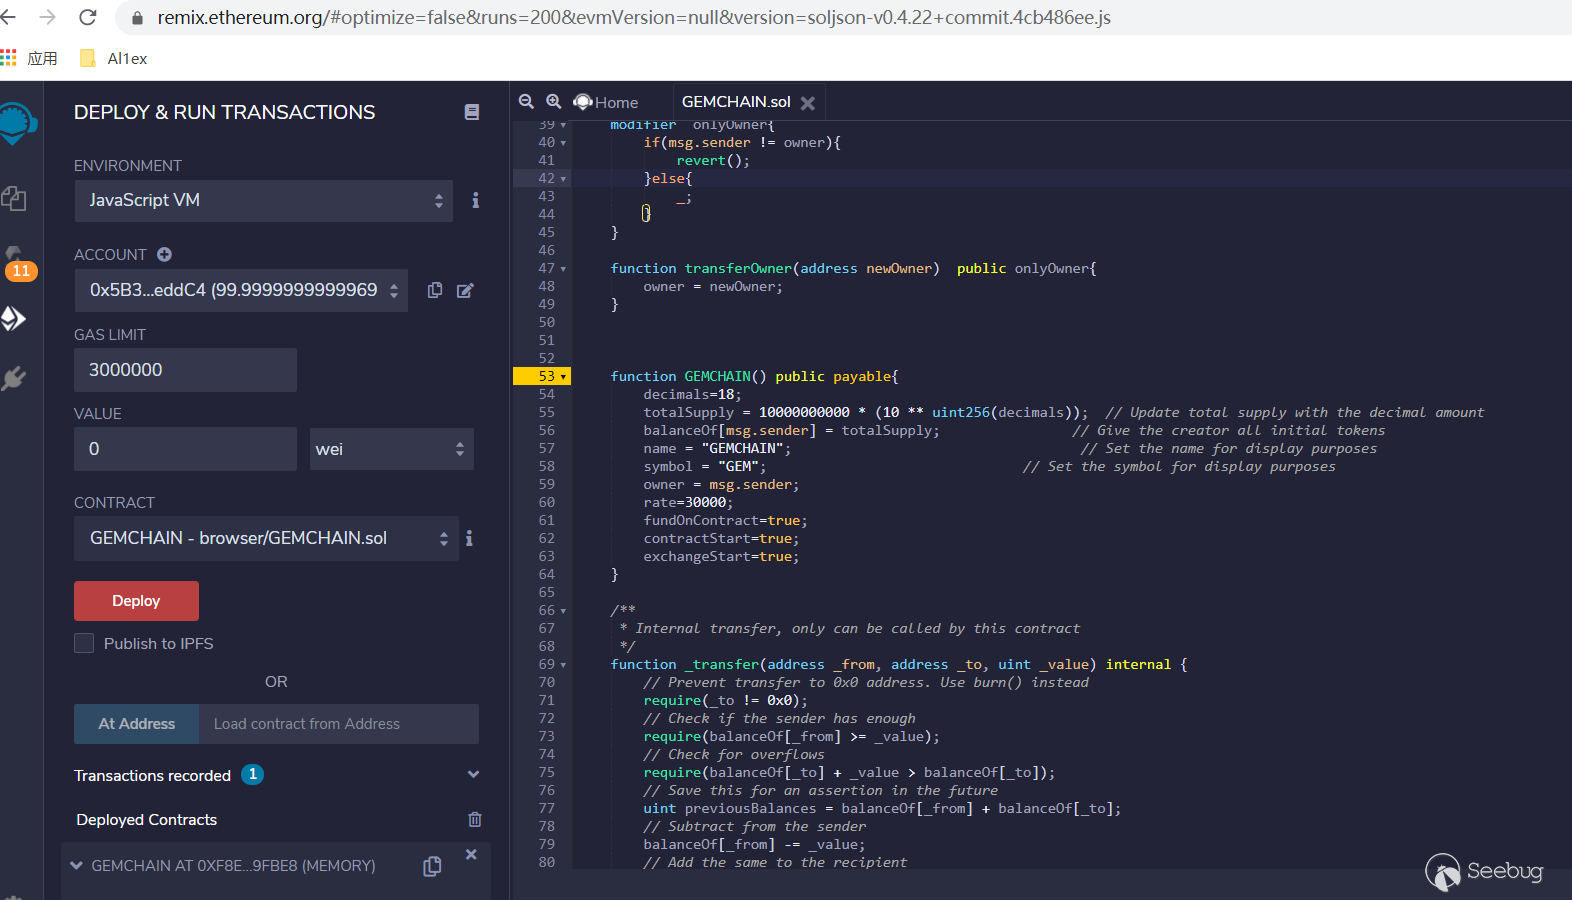Screen dimensions: 1572x900
Task: Open the plugin manager plug icon
Action: 14,378
